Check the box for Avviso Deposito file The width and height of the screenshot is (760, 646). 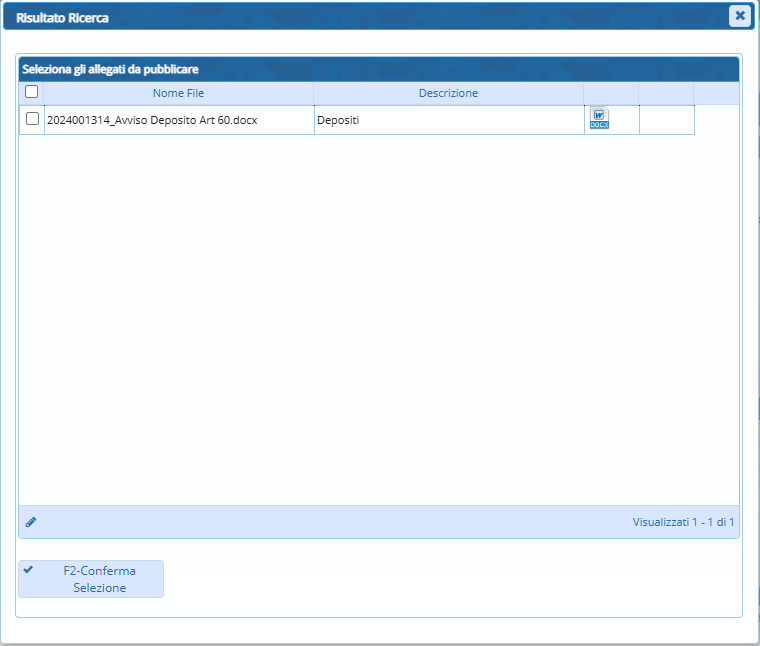click(32, 119)
